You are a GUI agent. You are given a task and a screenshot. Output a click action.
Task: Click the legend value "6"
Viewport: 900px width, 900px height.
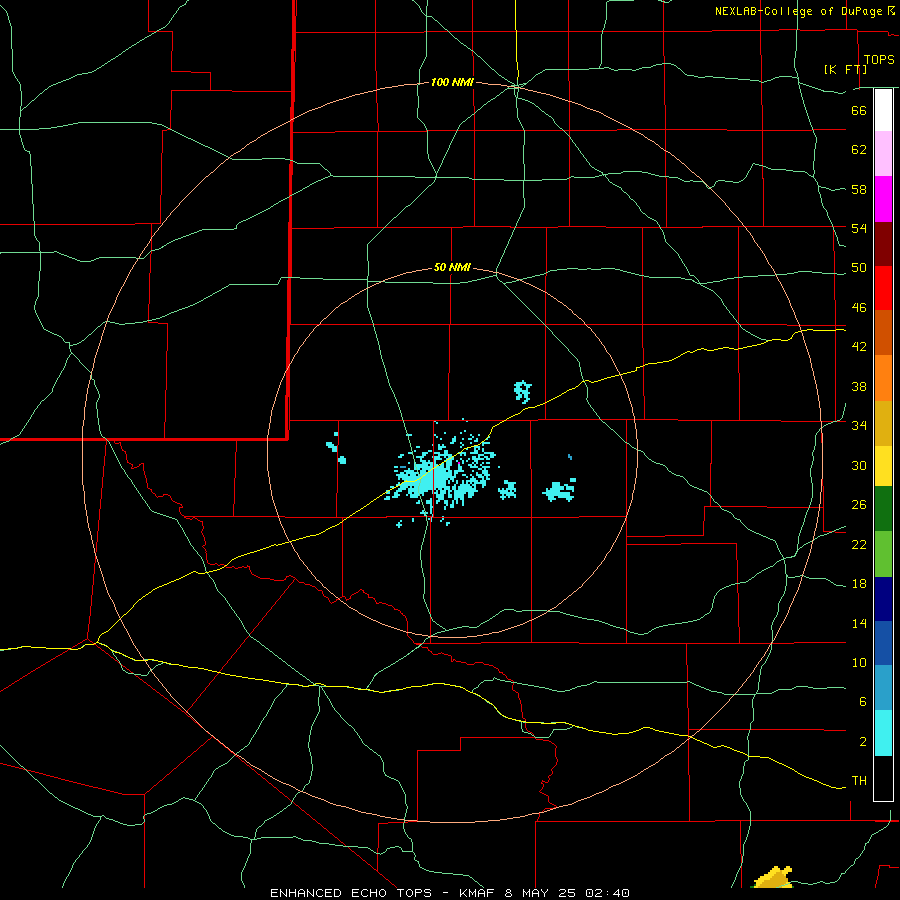863,702
